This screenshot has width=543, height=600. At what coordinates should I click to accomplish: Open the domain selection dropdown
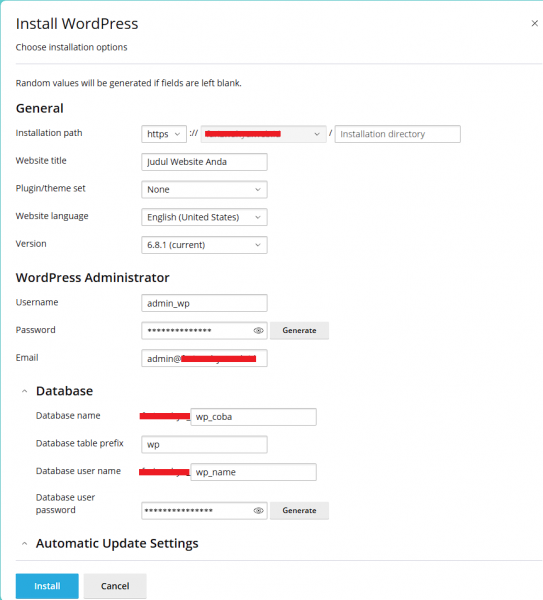(x=264, y=134)
